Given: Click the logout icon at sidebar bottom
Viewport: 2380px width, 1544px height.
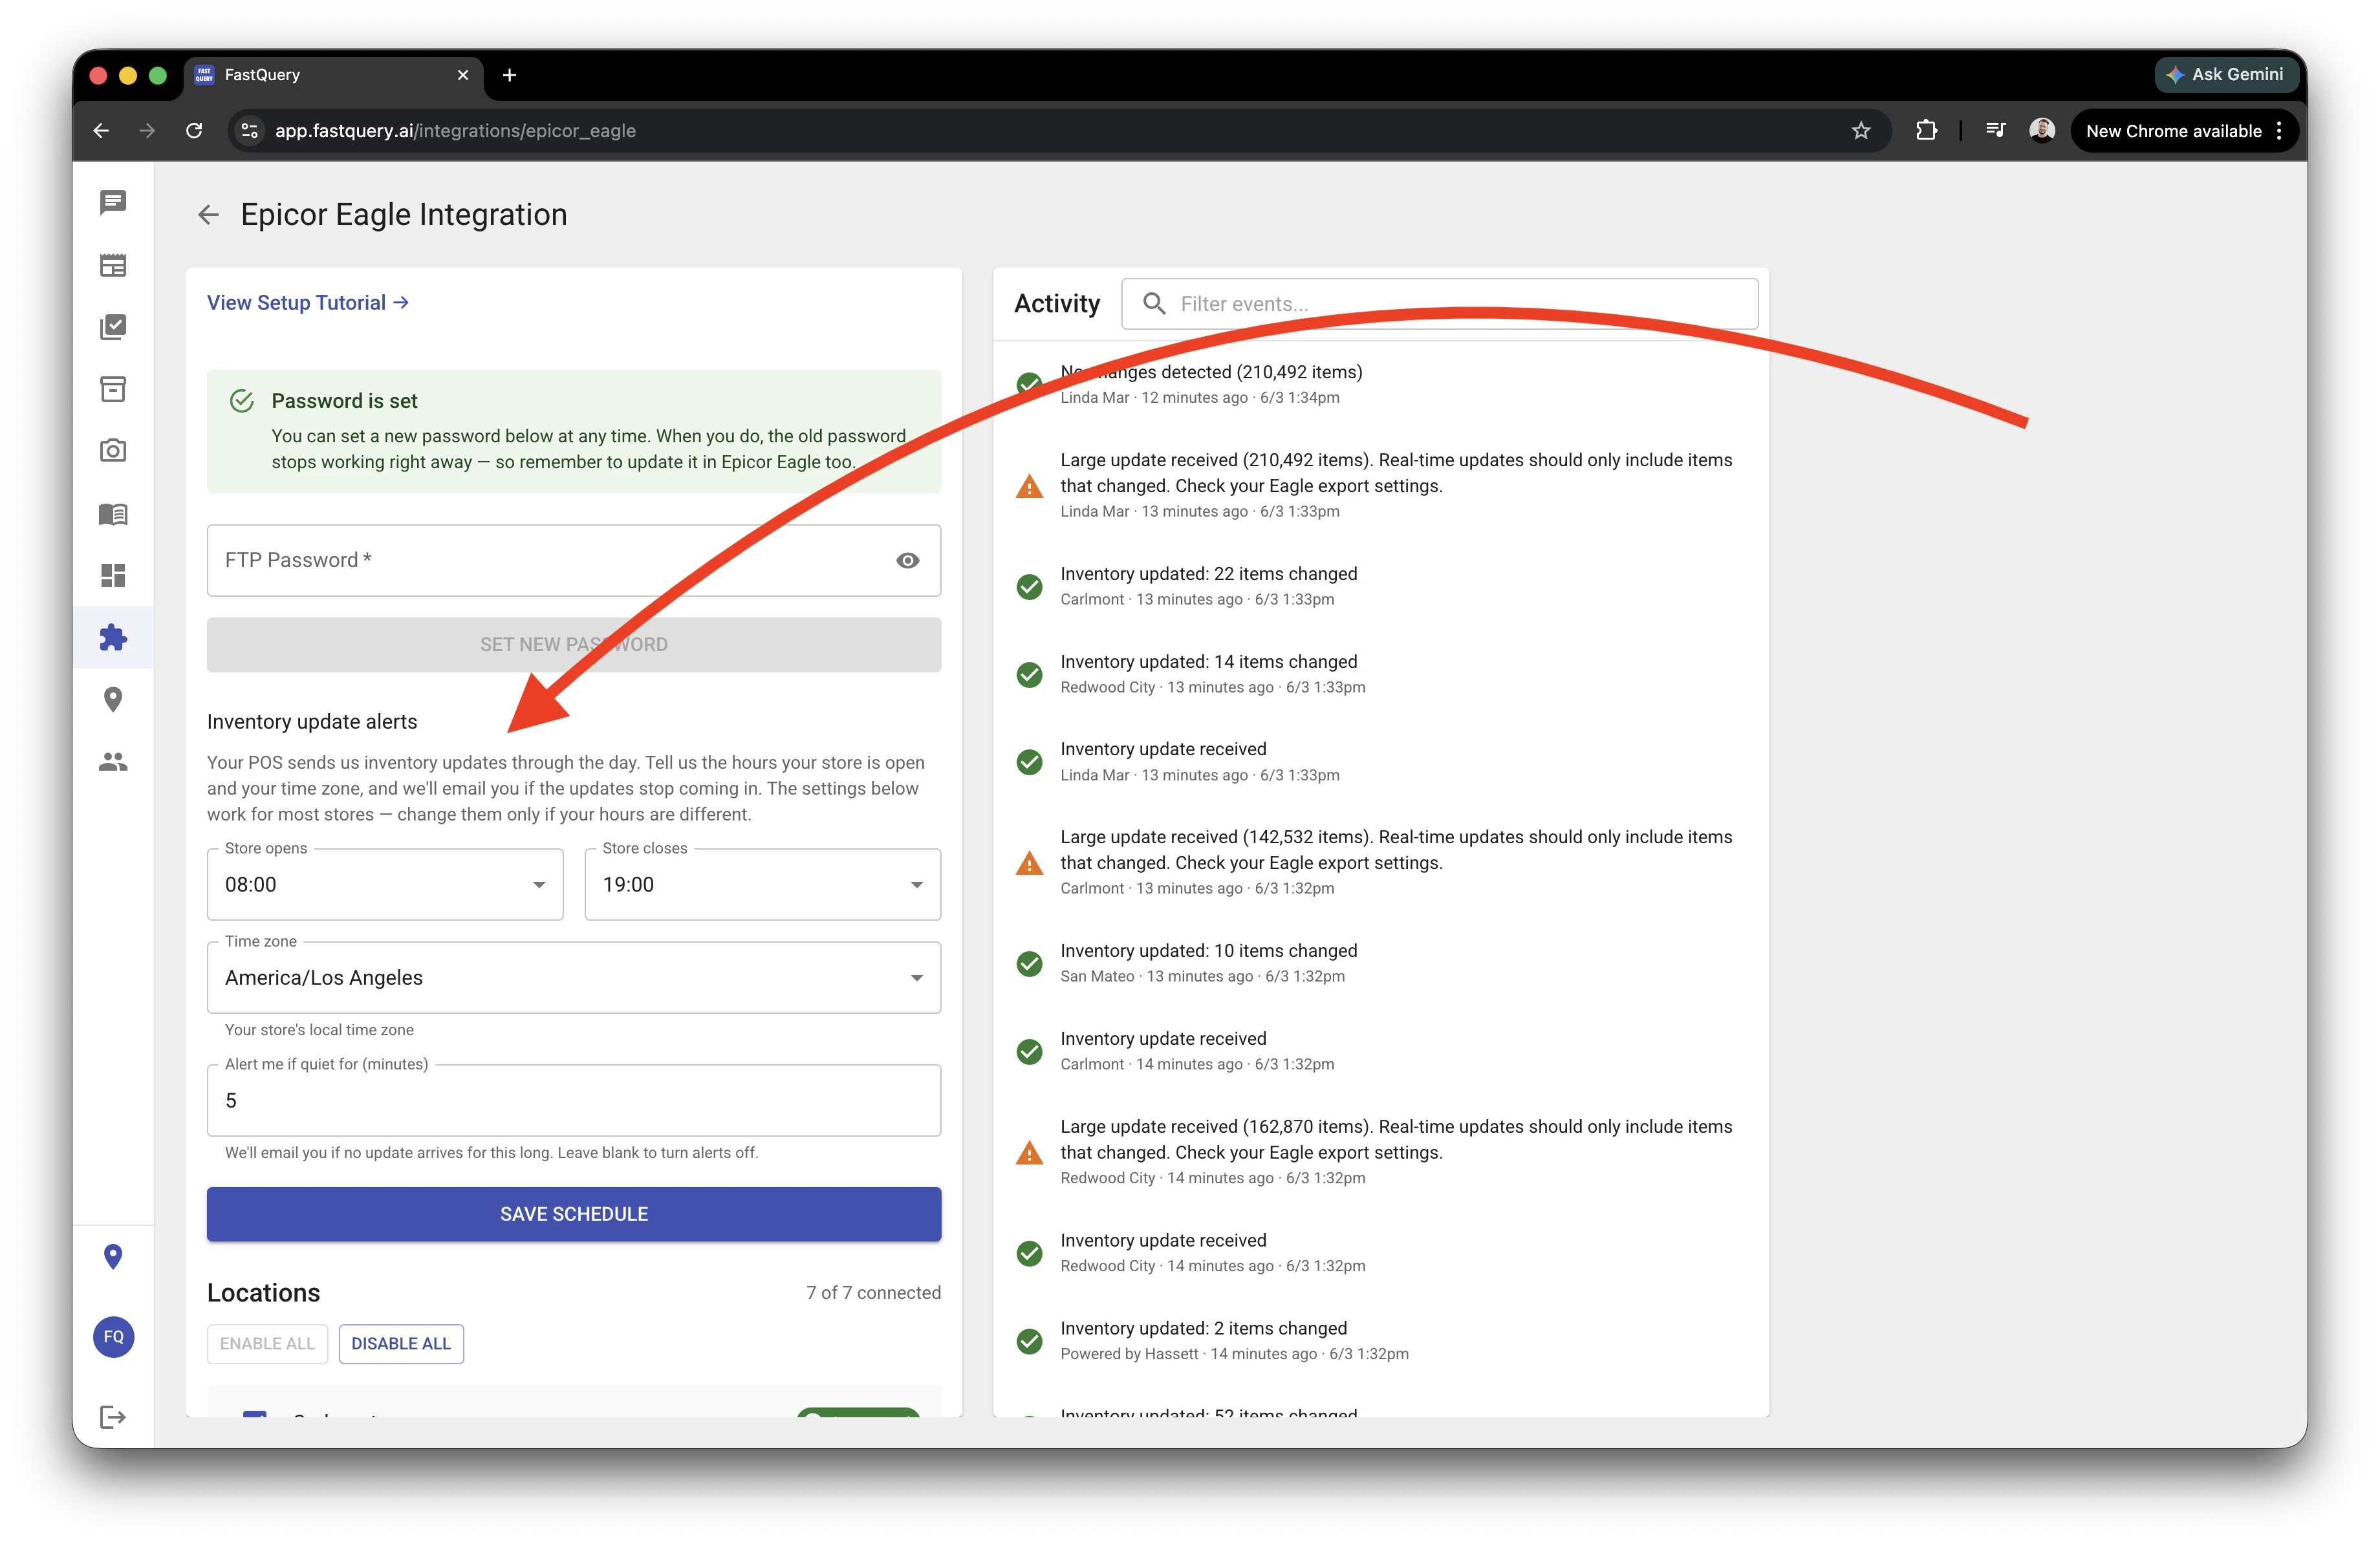Looking at the screenshot, I should 113,1417.
